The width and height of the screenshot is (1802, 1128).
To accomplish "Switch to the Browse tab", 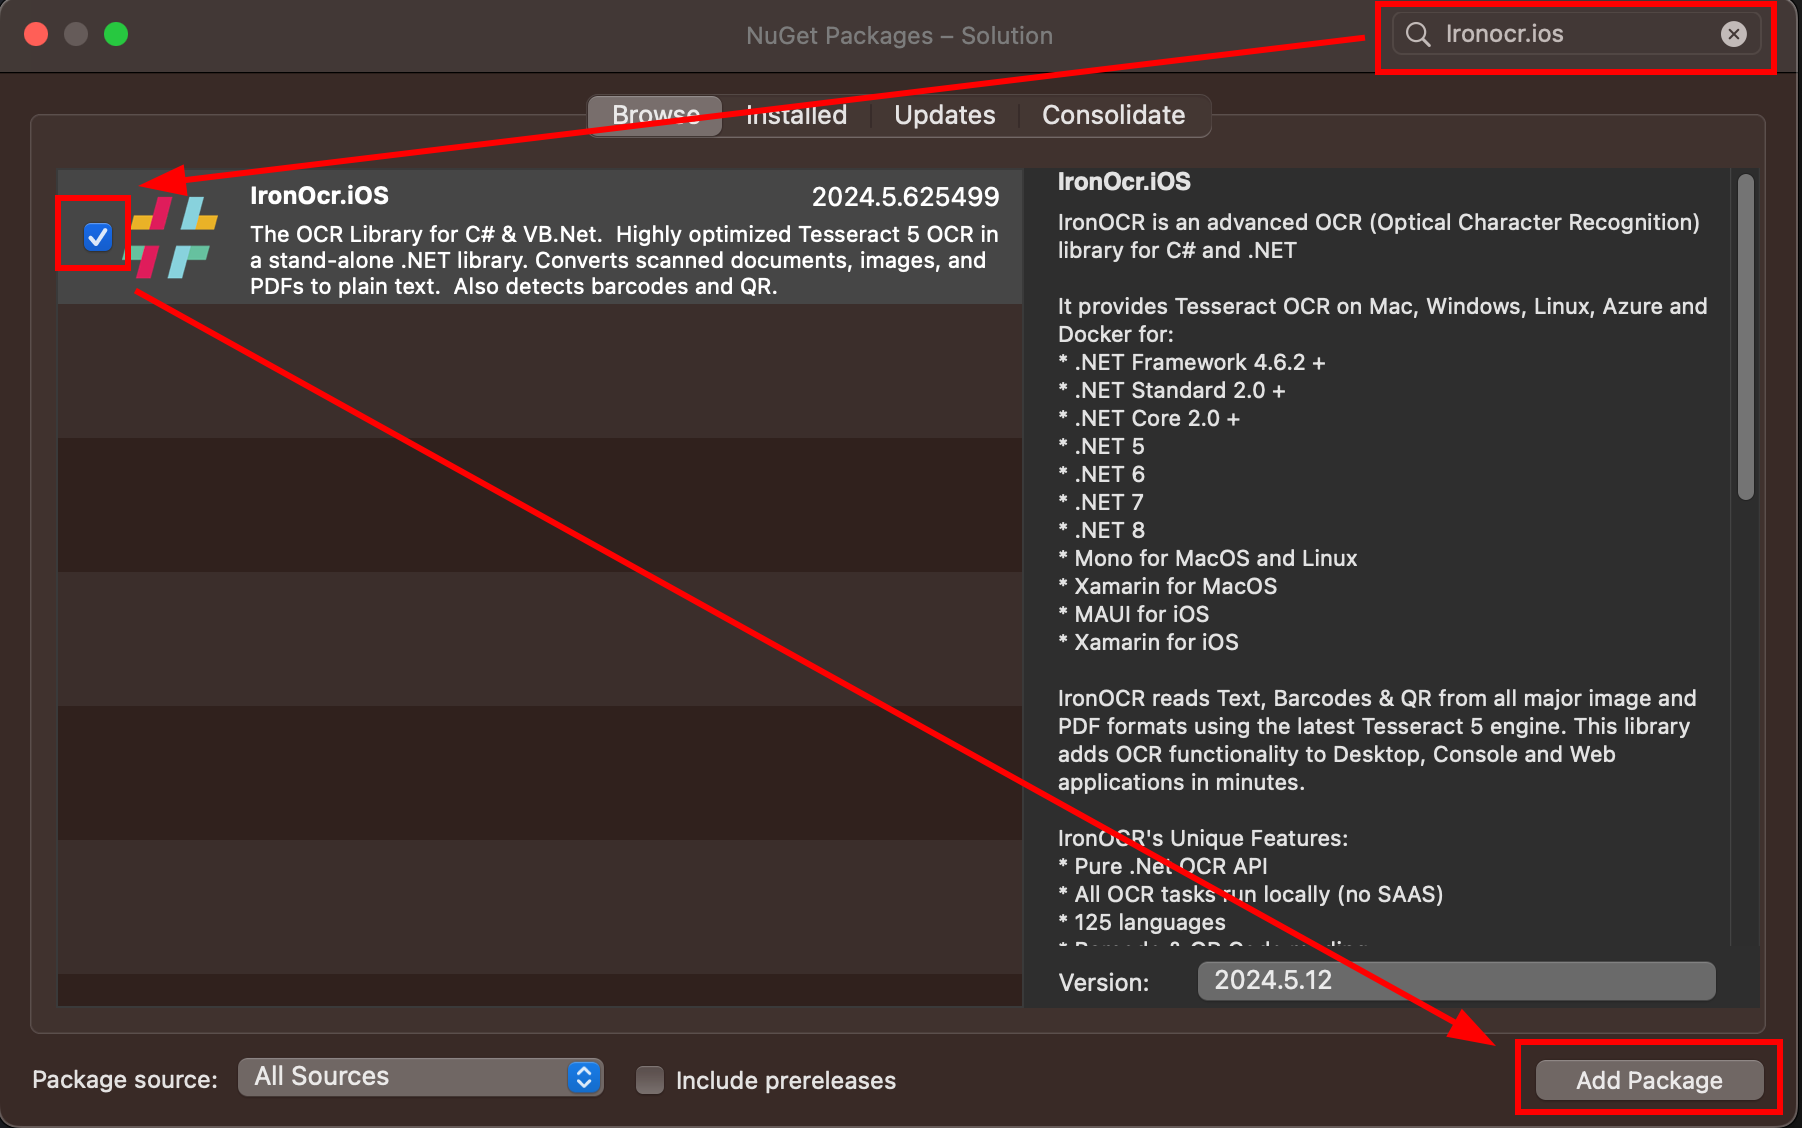I will pyautogui.click(x=655, y=115).
